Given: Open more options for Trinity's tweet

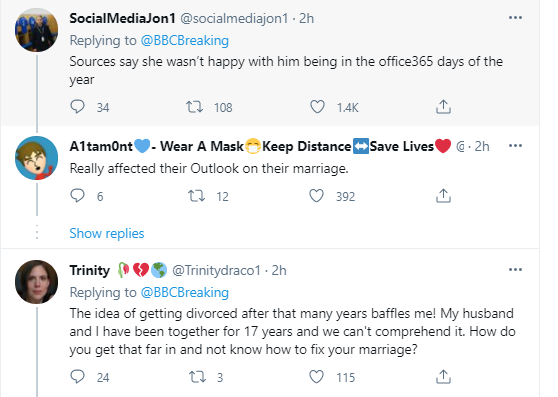Looking at the screenshot, I should 515,270.
